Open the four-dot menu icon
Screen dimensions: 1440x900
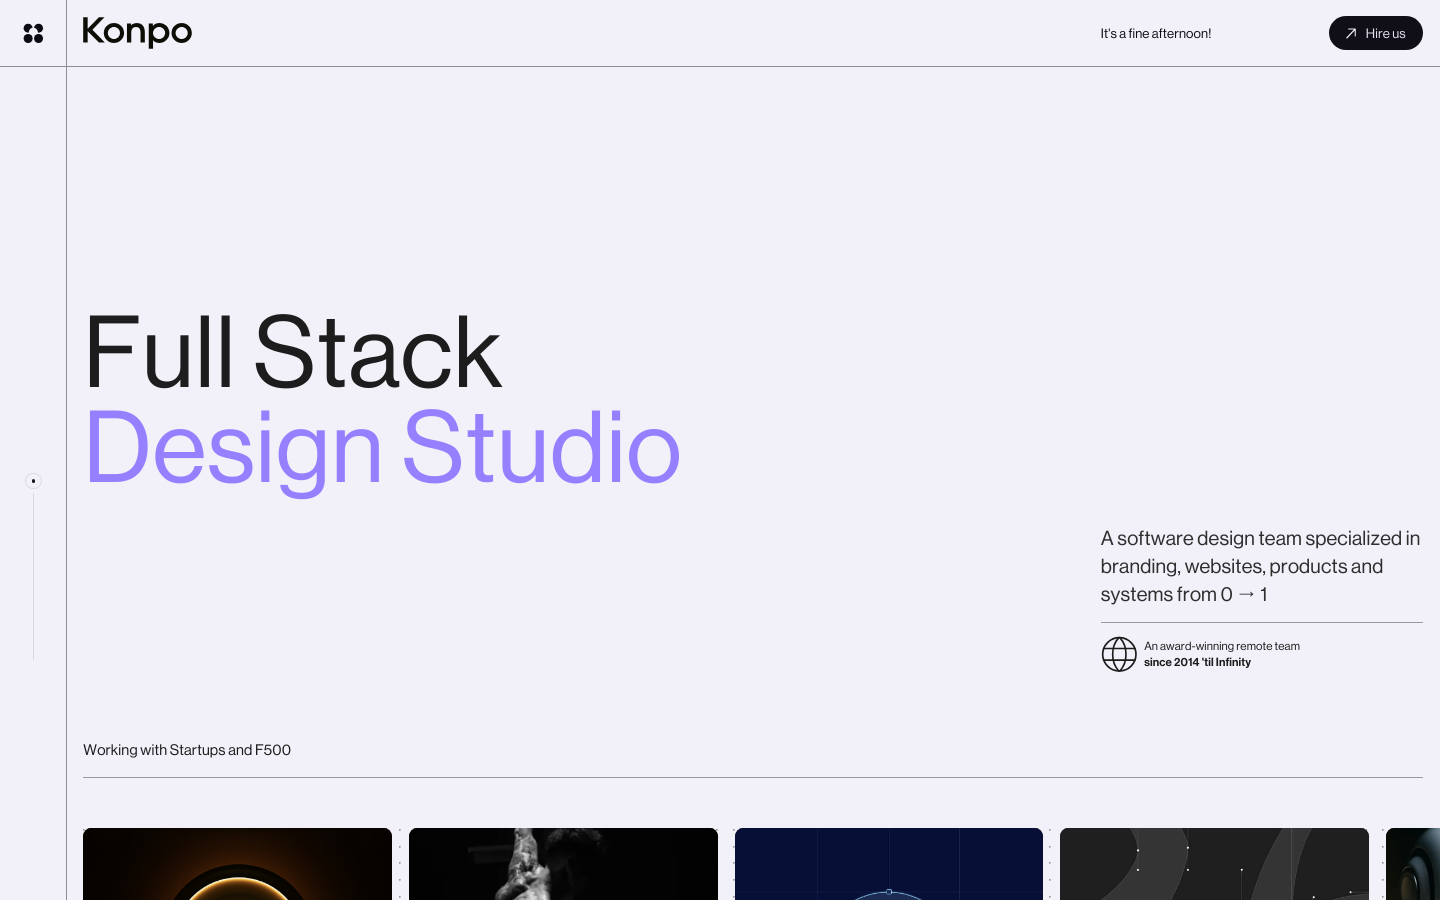click(33, 33)
